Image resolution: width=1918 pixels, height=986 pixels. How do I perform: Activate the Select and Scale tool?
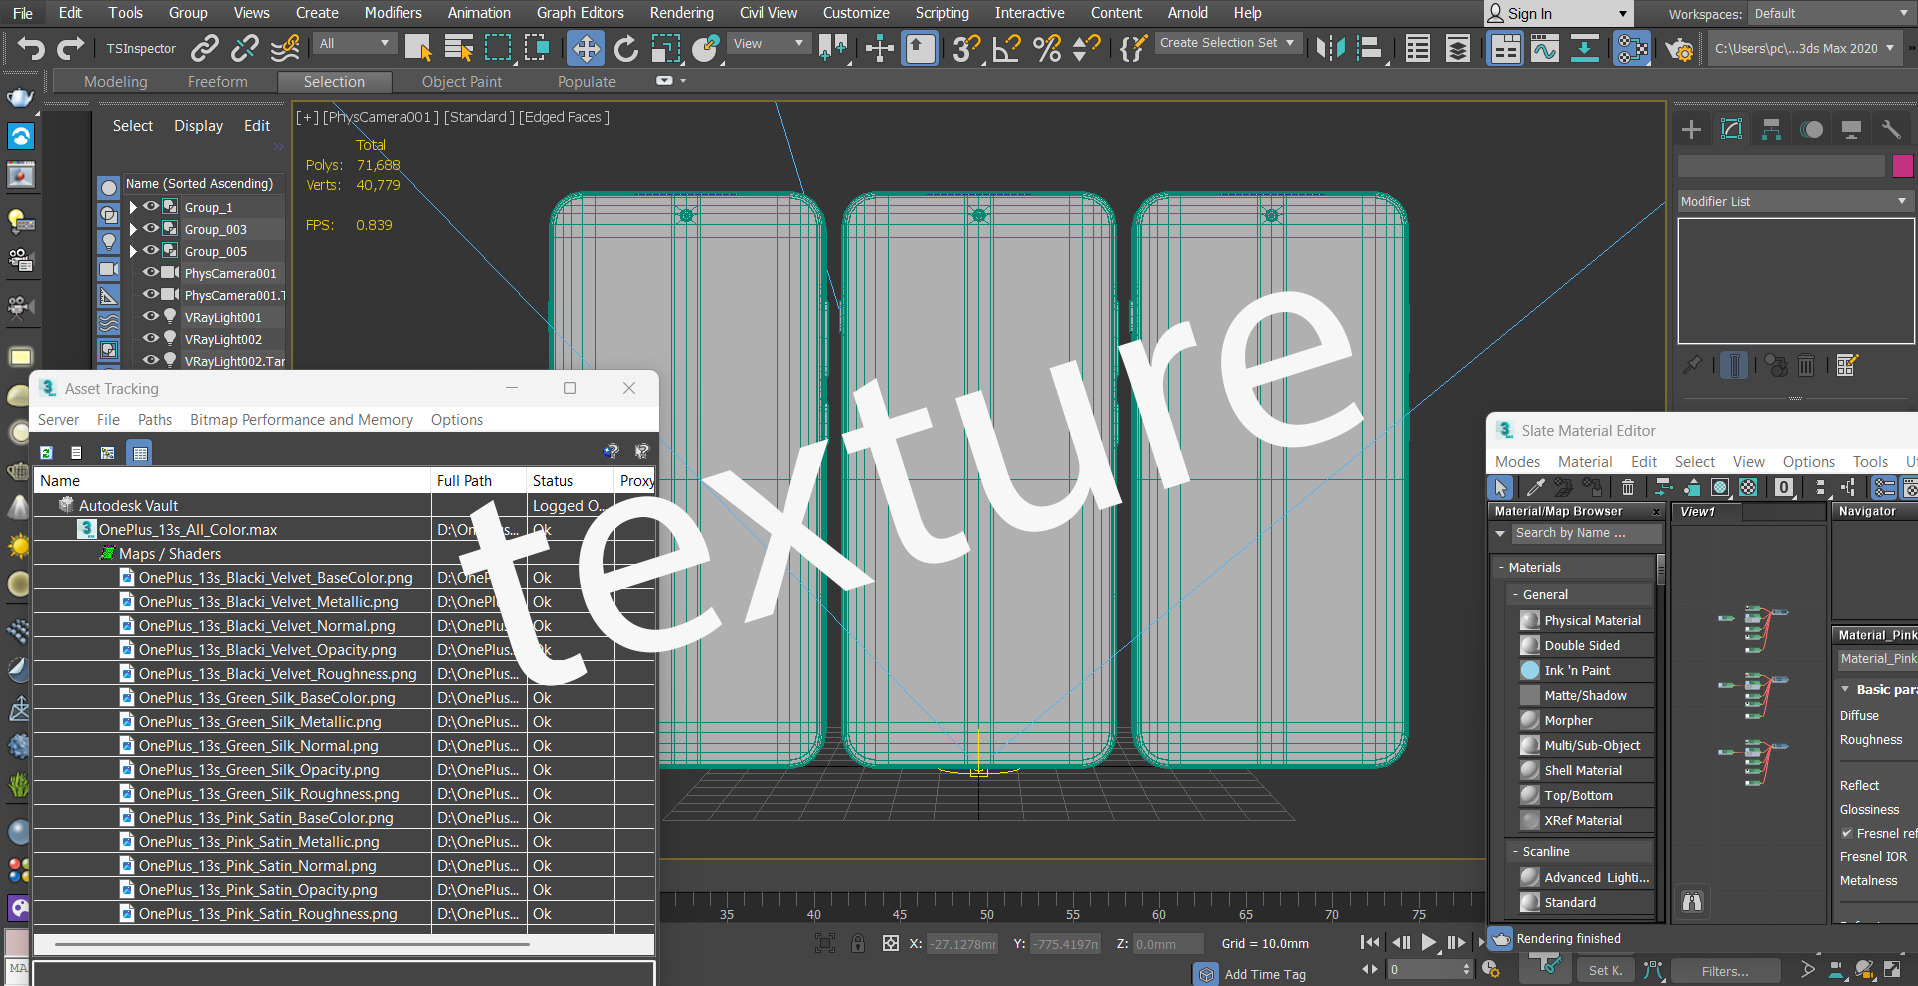click(x=665, y=48)
